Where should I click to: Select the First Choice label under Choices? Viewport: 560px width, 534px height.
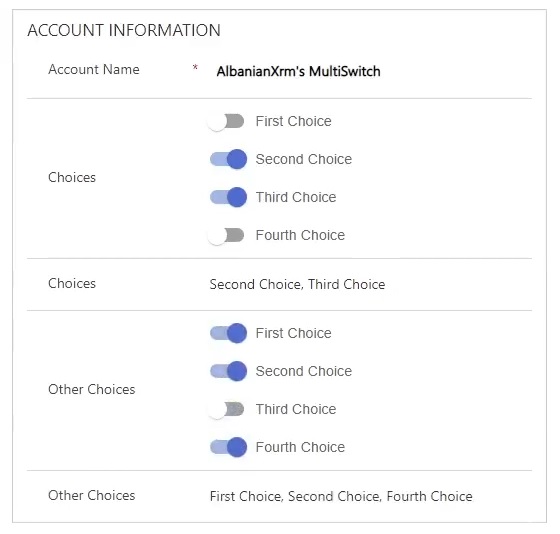click(294, 121)
